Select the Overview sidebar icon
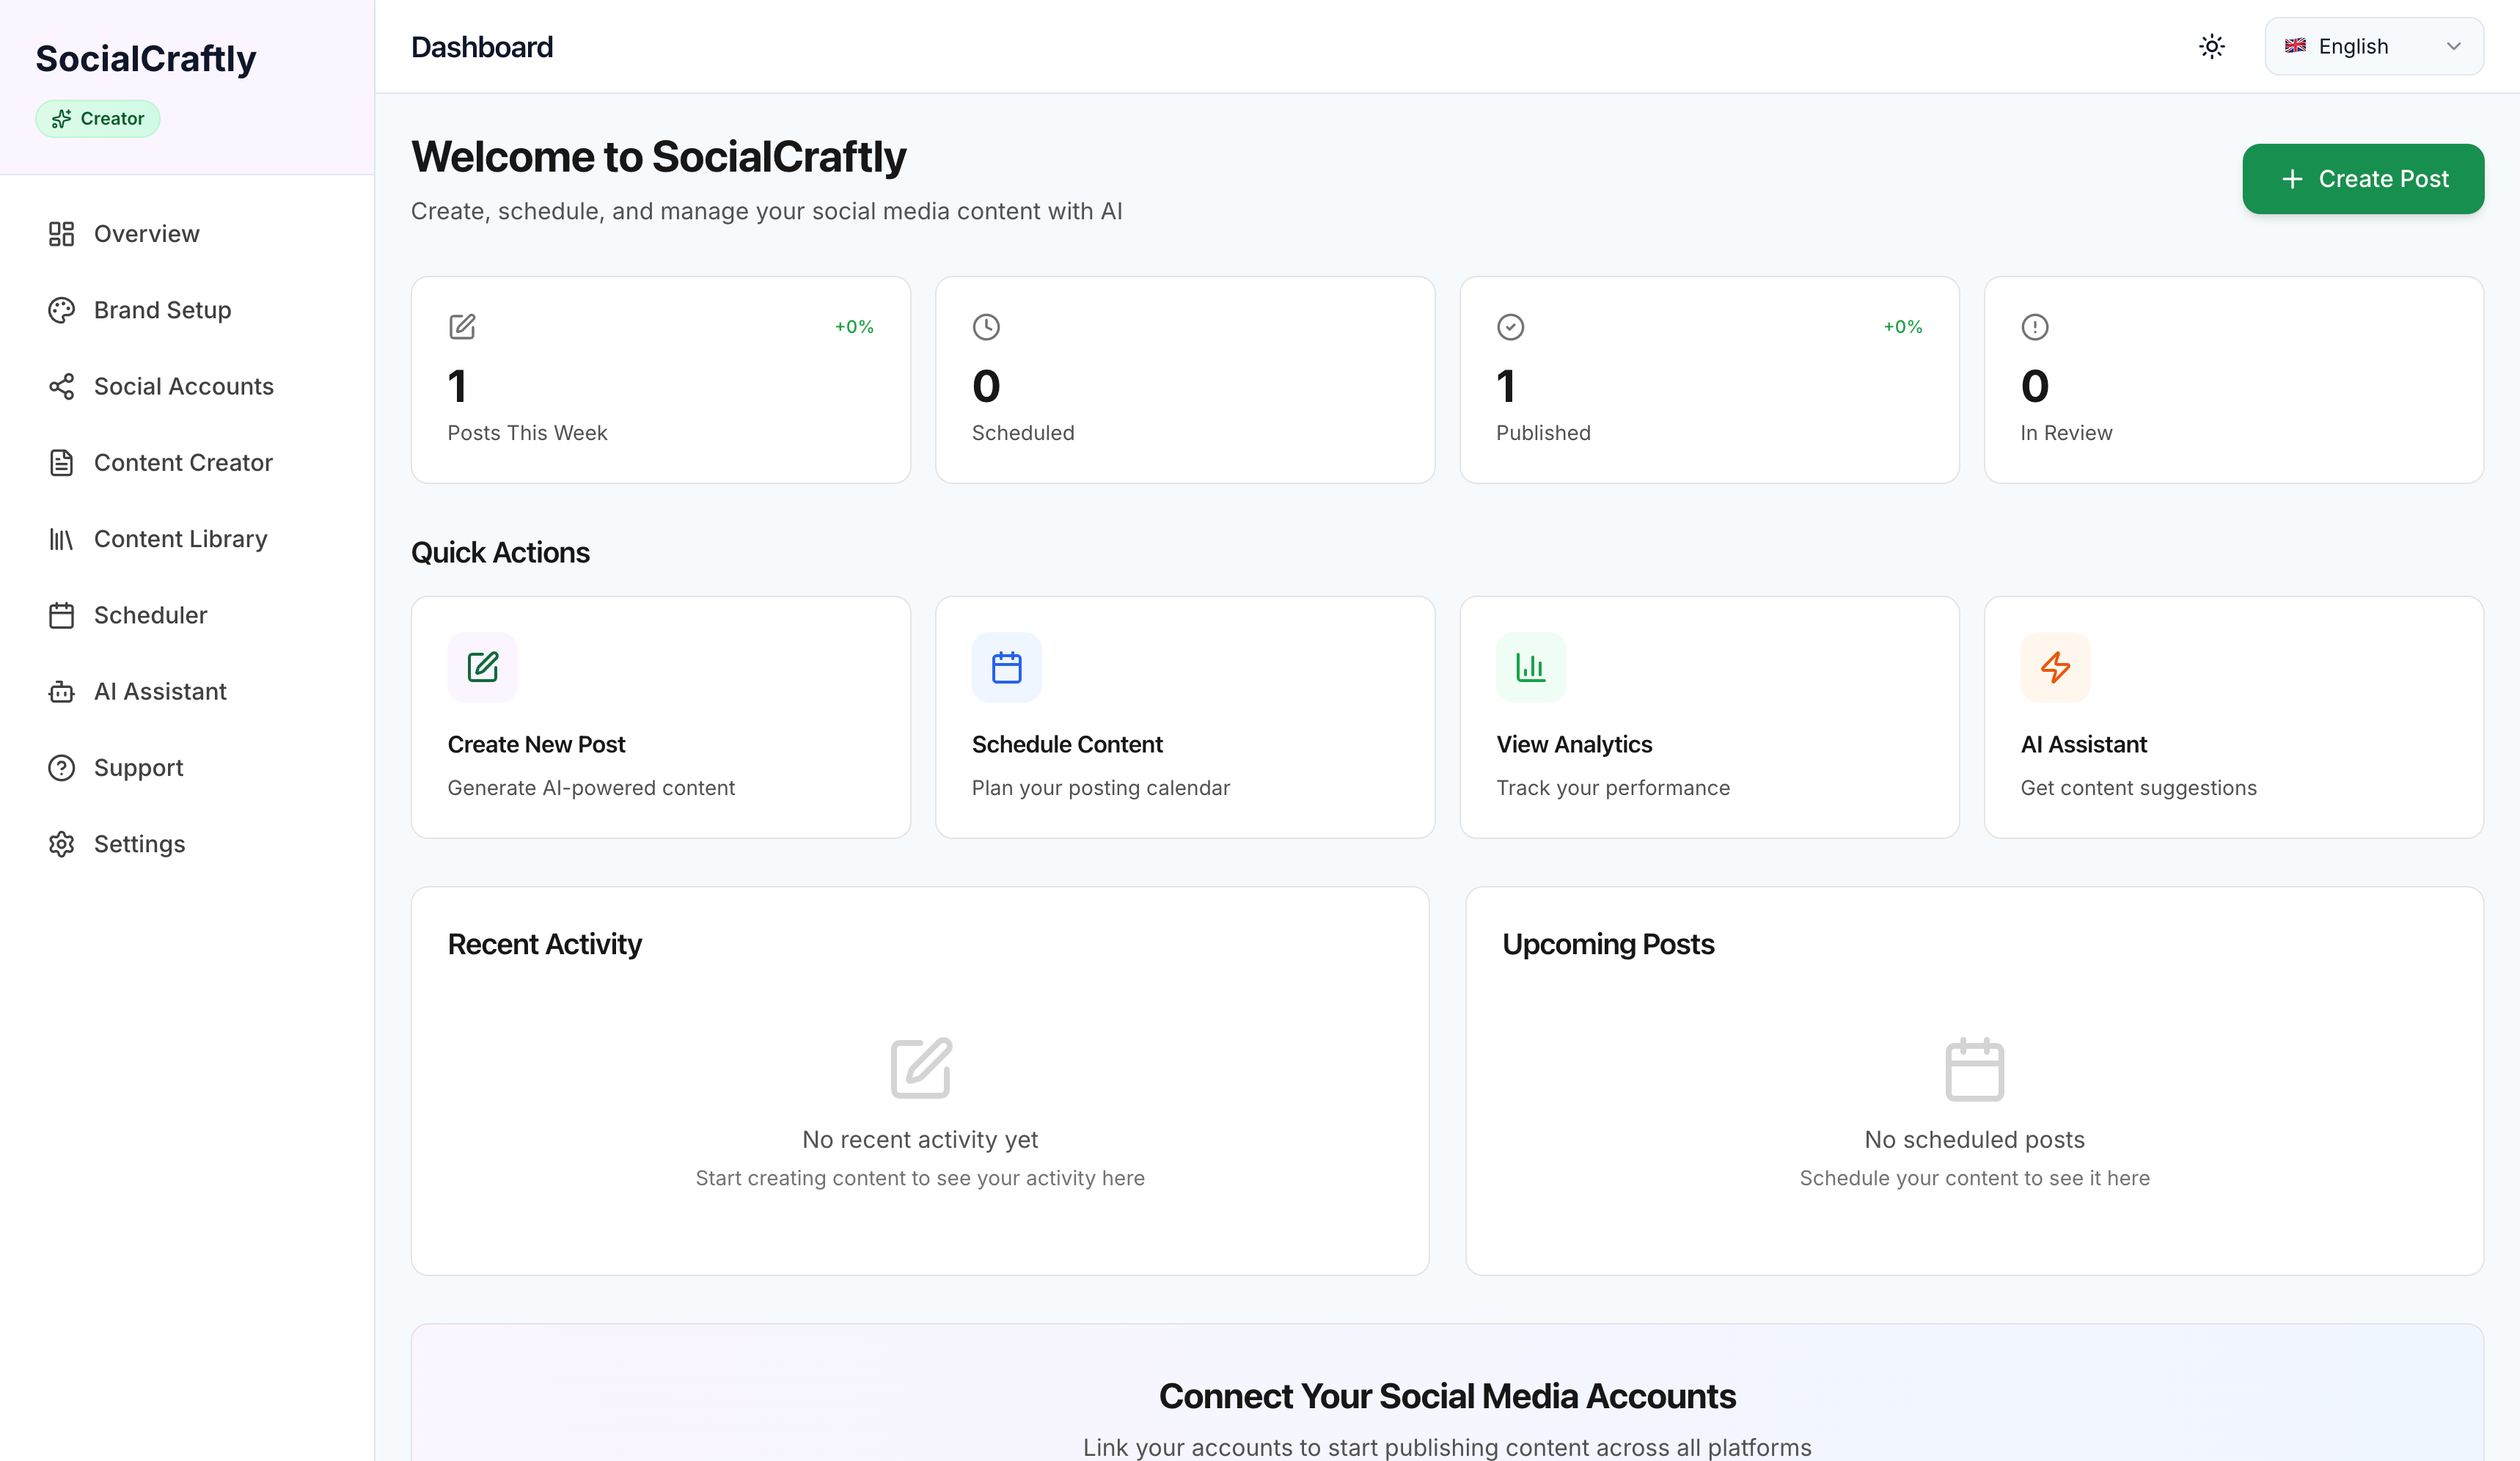This screenshot has width=2520, height=1461. (61, 233)
